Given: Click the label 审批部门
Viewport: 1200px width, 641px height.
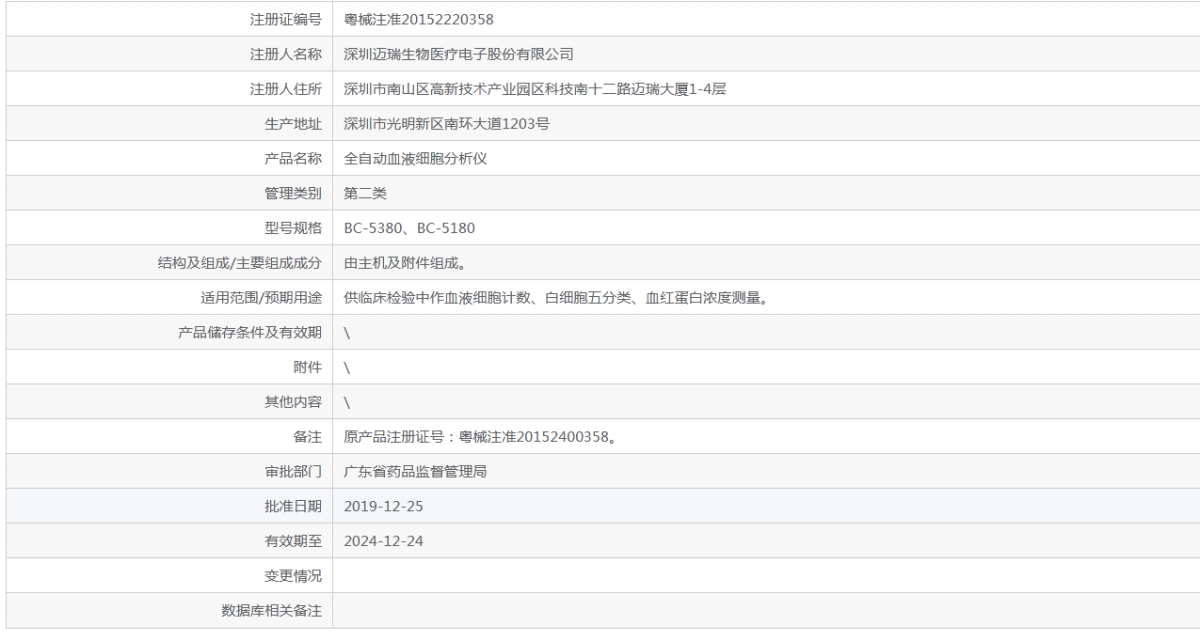Looking at the screenshot, I should click(293, 471).
